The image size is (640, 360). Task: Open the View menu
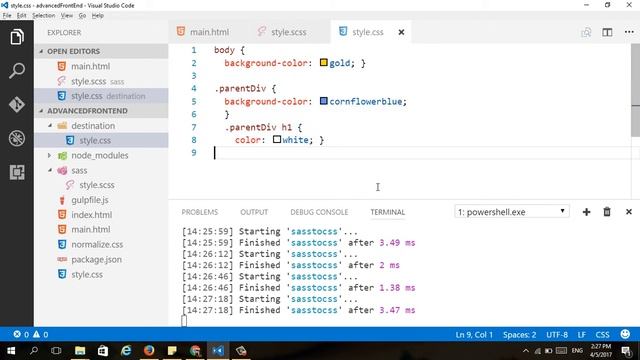pyautogui.click(x=67, y=16)
